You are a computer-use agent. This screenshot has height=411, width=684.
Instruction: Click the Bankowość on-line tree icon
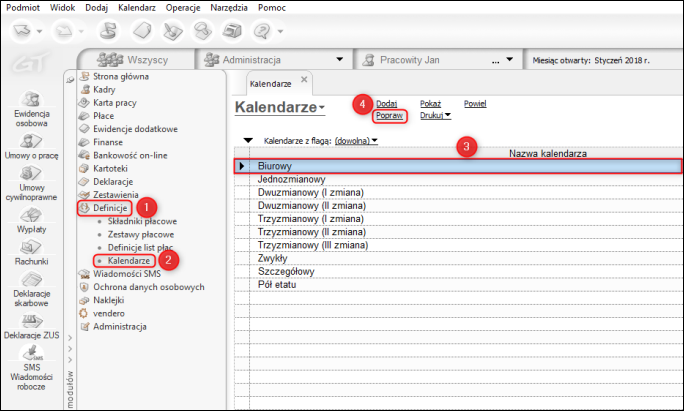coord(84,155)
